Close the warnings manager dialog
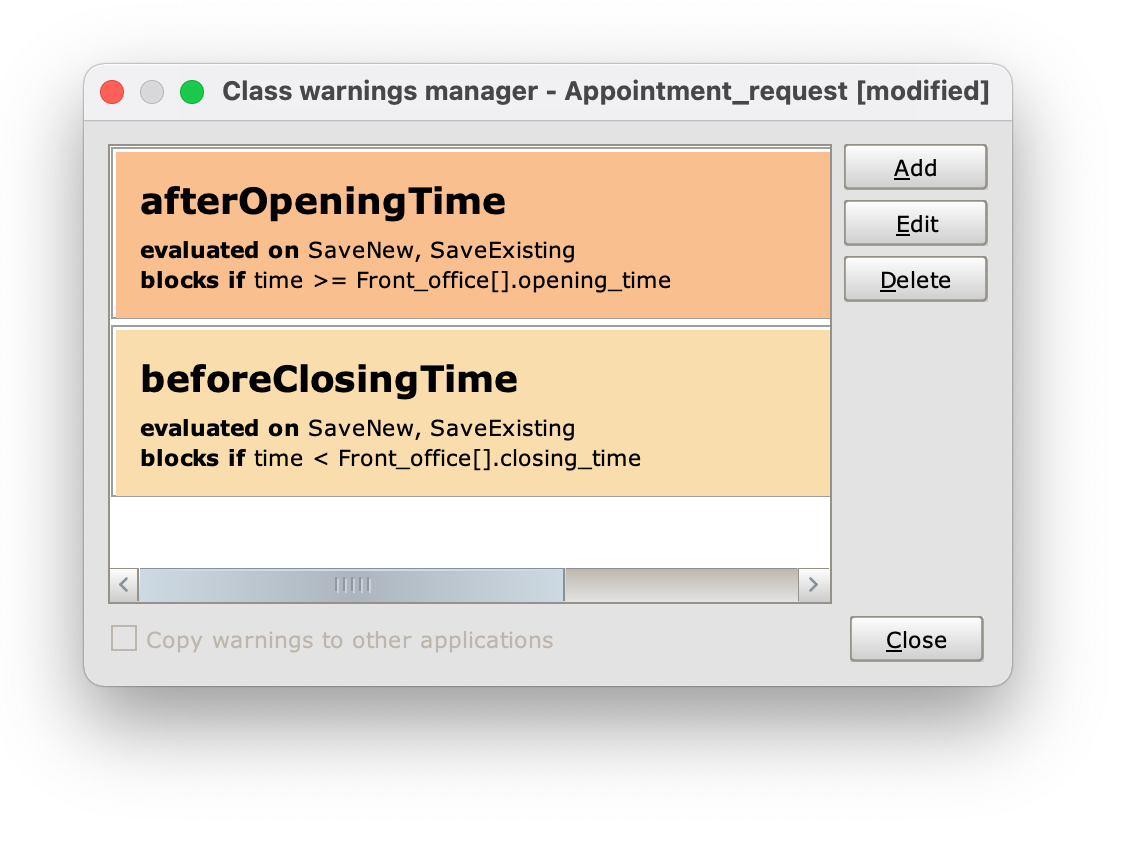 point(916,639)
